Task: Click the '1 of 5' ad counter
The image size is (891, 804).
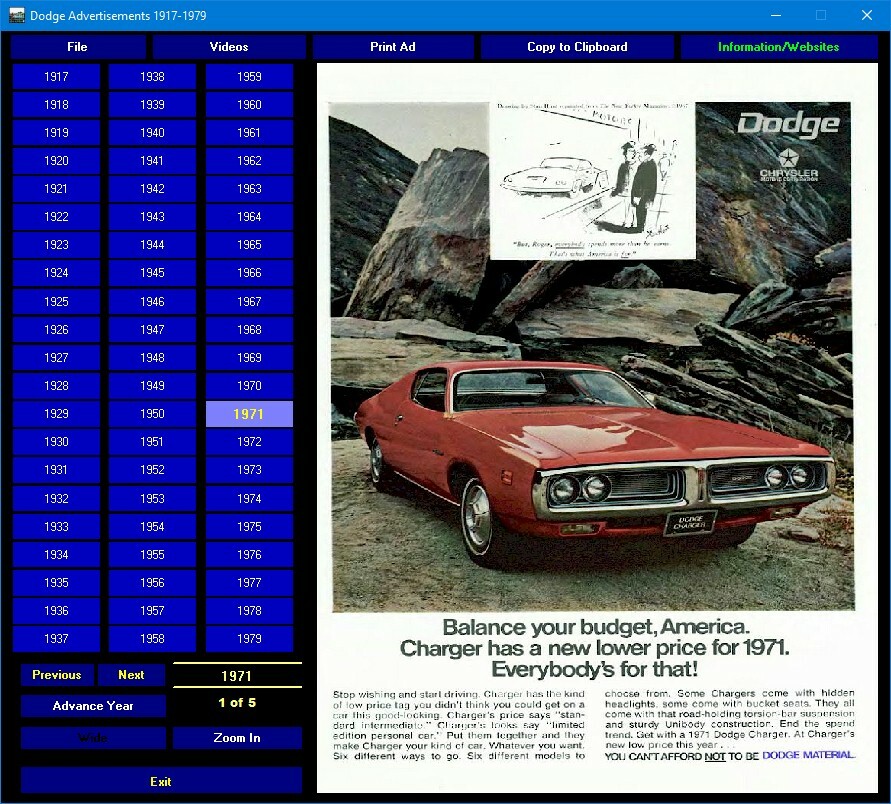Action: coord(237,702)
